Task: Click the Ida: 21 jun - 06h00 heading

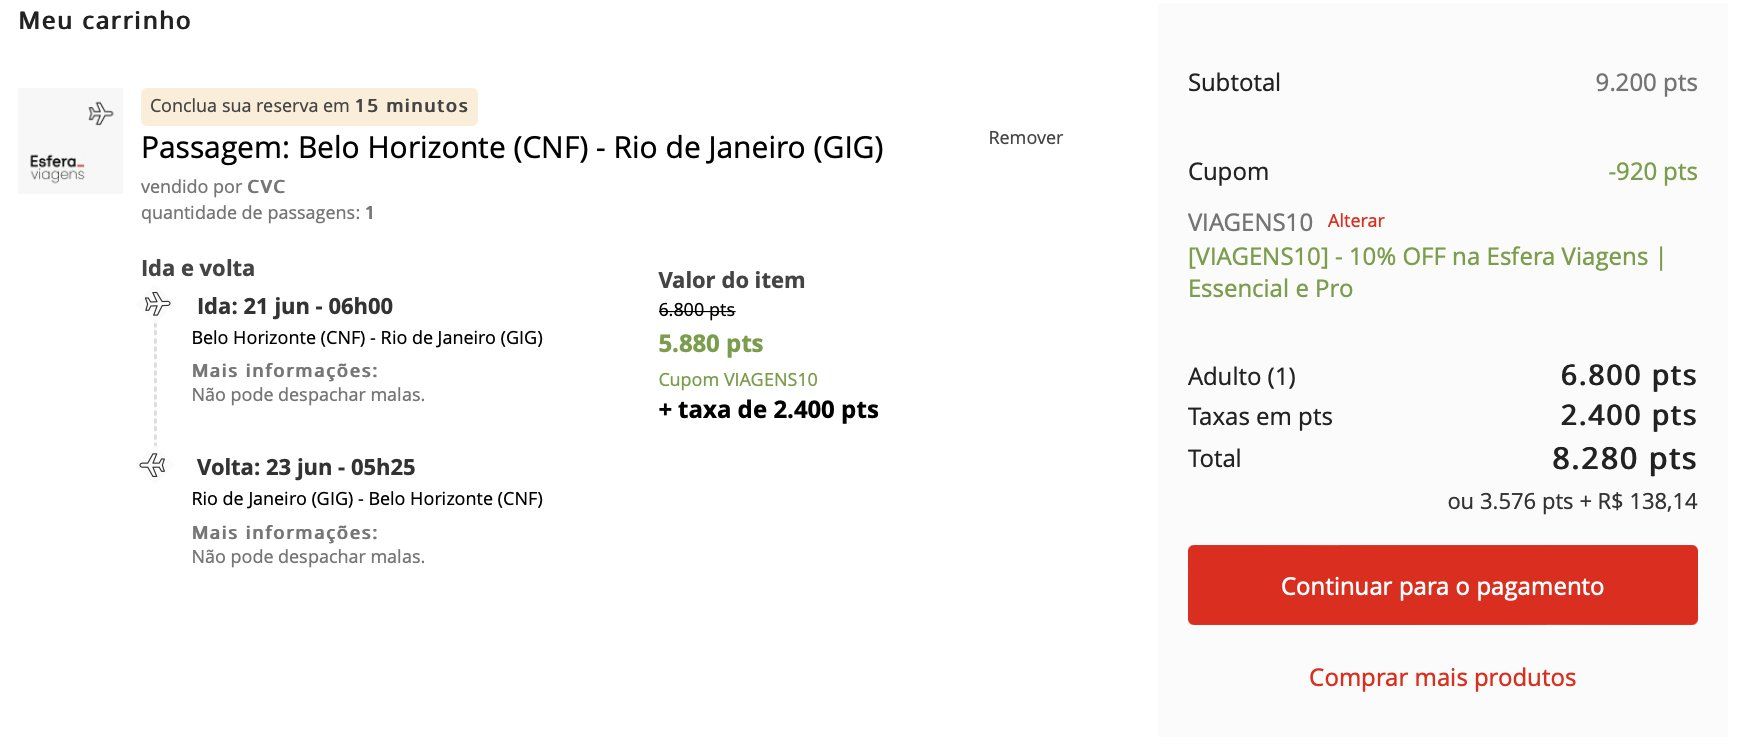Action: [x=295, y=306]
